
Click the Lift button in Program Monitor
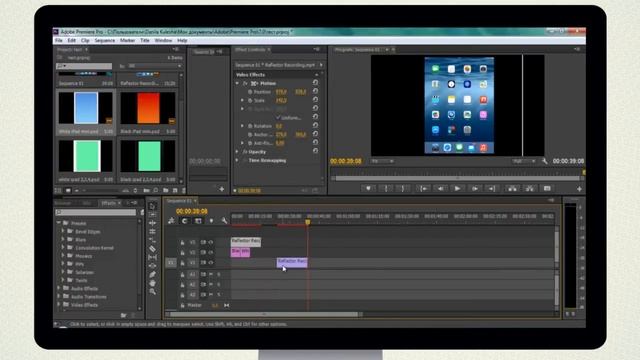point(512,189)
